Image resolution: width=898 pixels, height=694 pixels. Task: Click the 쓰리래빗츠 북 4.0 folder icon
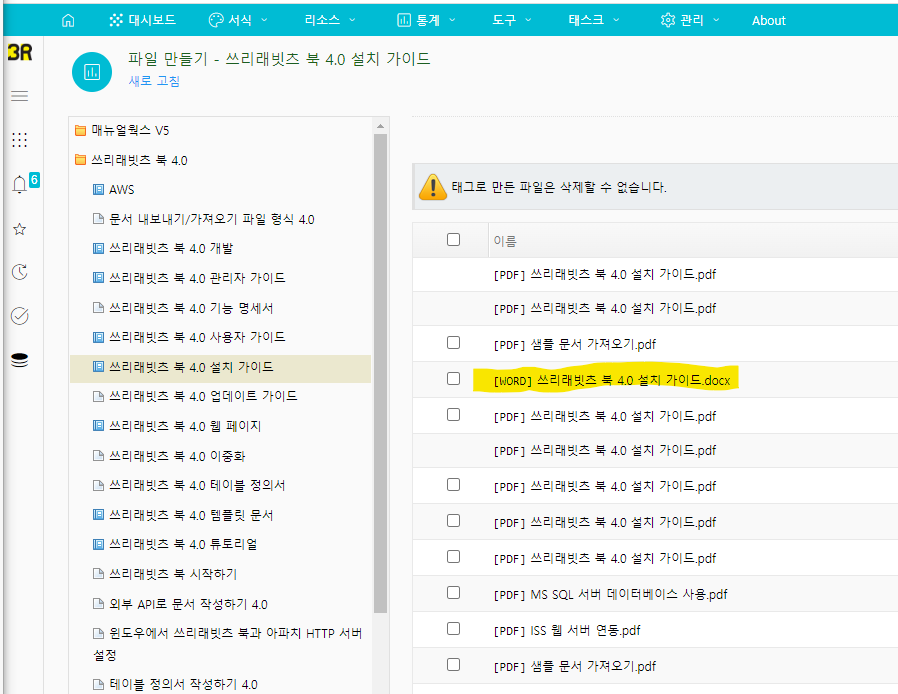(81, 160)
